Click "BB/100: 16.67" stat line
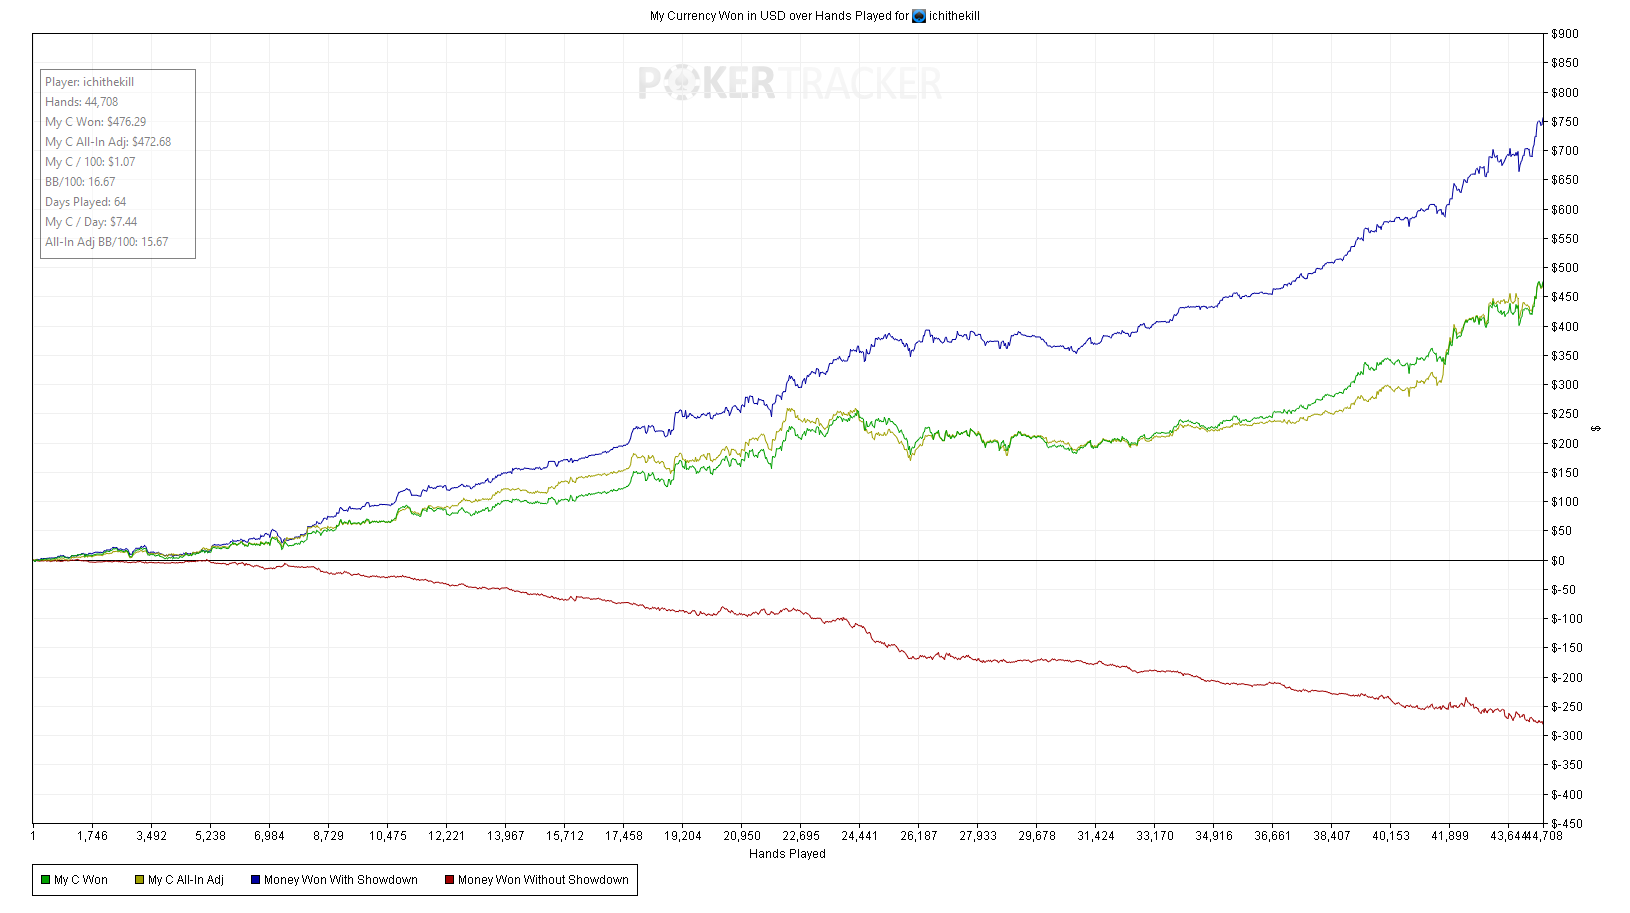This screenshot has width=1630, height=913. 80,182
